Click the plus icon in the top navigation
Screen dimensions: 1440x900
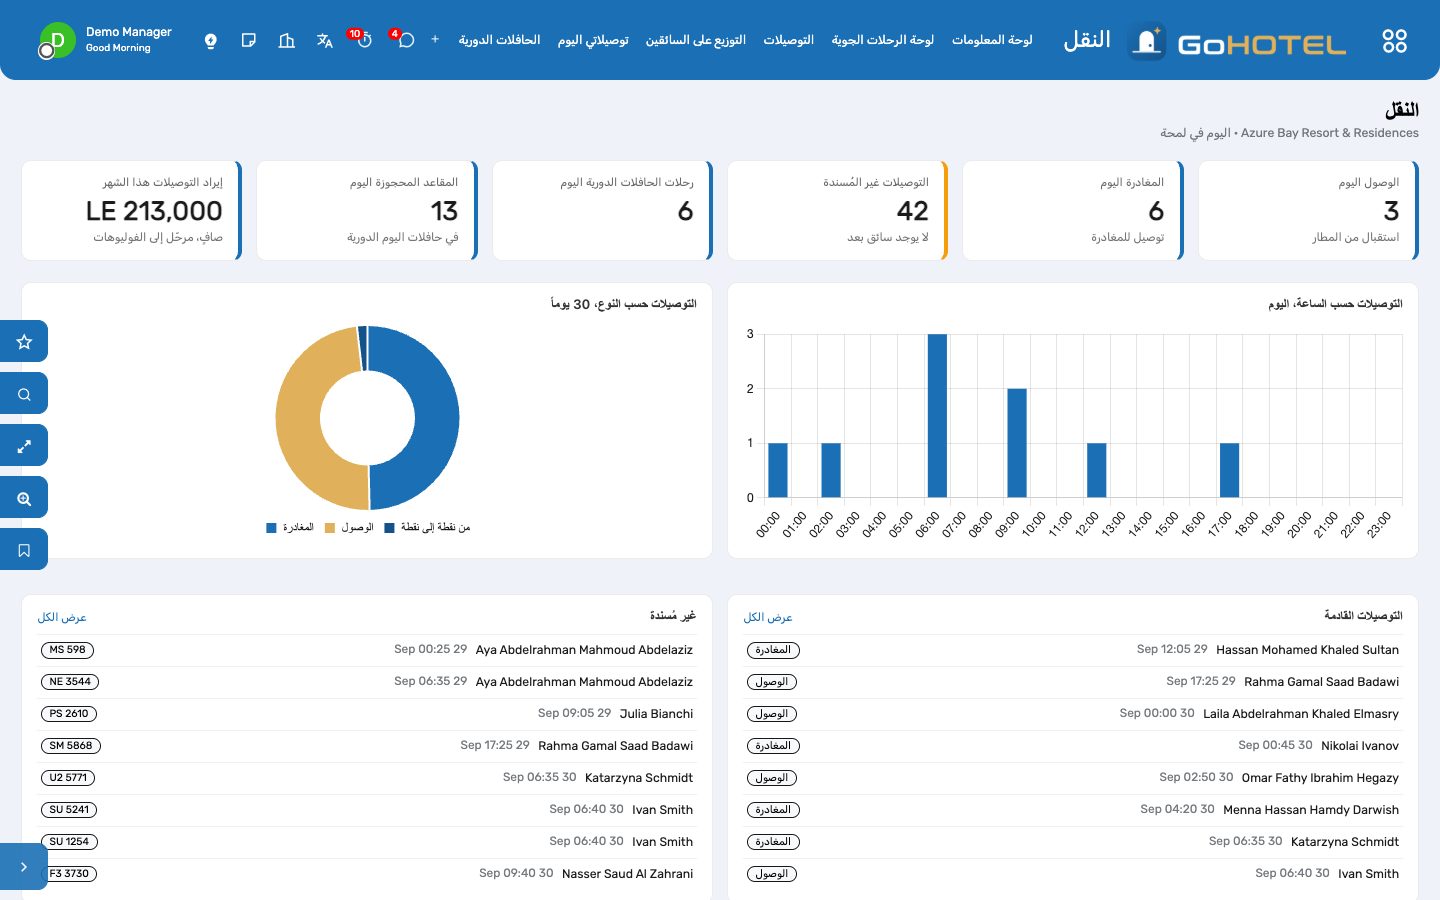(x=435, y=40)
